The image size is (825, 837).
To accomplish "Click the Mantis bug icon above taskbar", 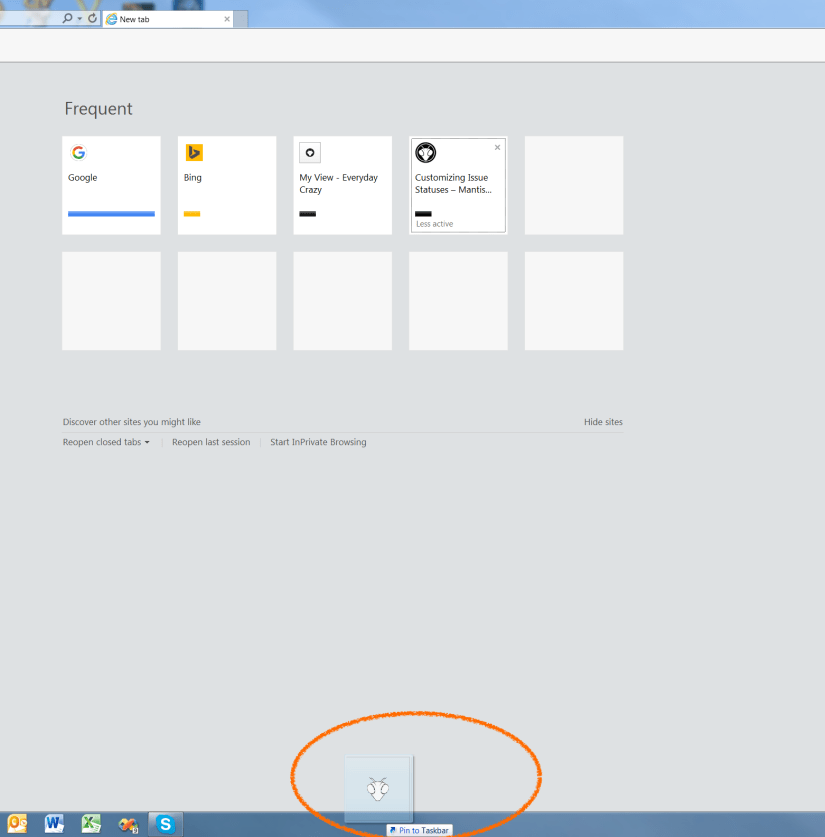I will [378, 789].
